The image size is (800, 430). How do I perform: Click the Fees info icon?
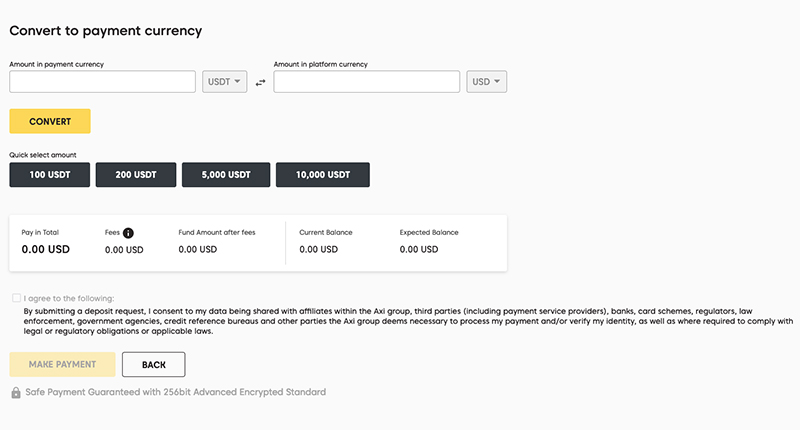pyautogui.click(x=128, y=233)
